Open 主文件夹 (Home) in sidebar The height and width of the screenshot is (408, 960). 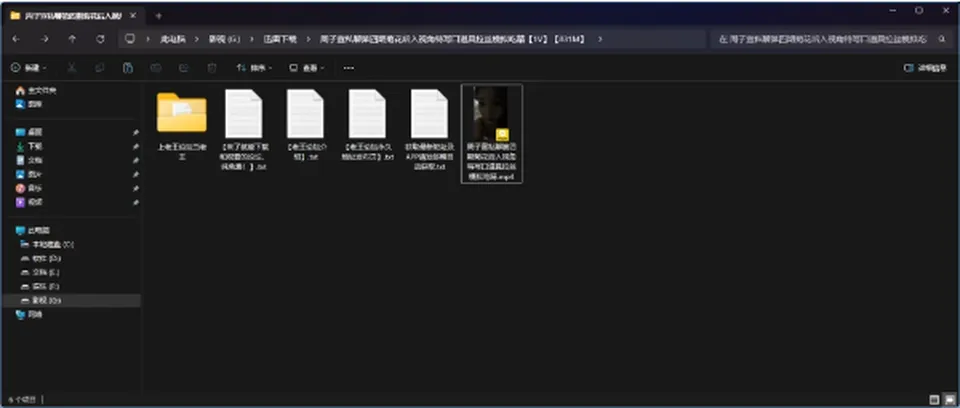pyautogui.click(x=36, y=90)
